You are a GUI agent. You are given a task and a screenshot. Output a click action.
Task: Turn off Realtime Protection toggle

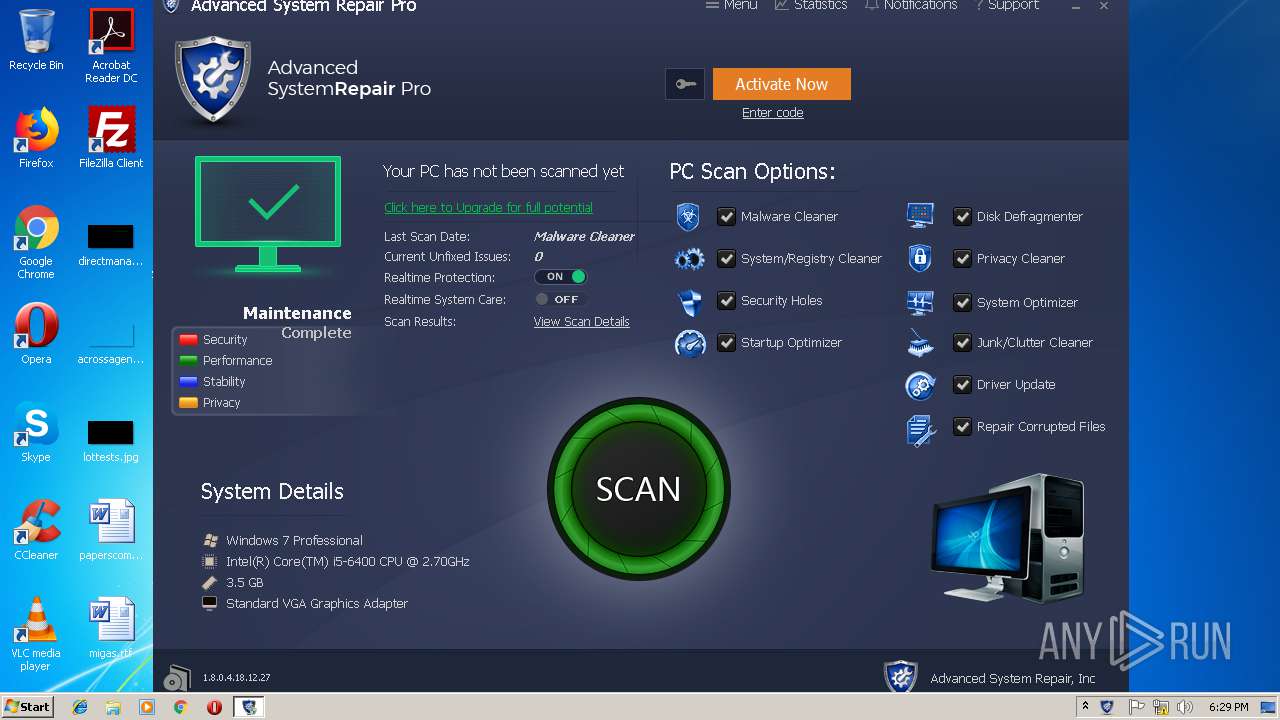pos(560,277)
